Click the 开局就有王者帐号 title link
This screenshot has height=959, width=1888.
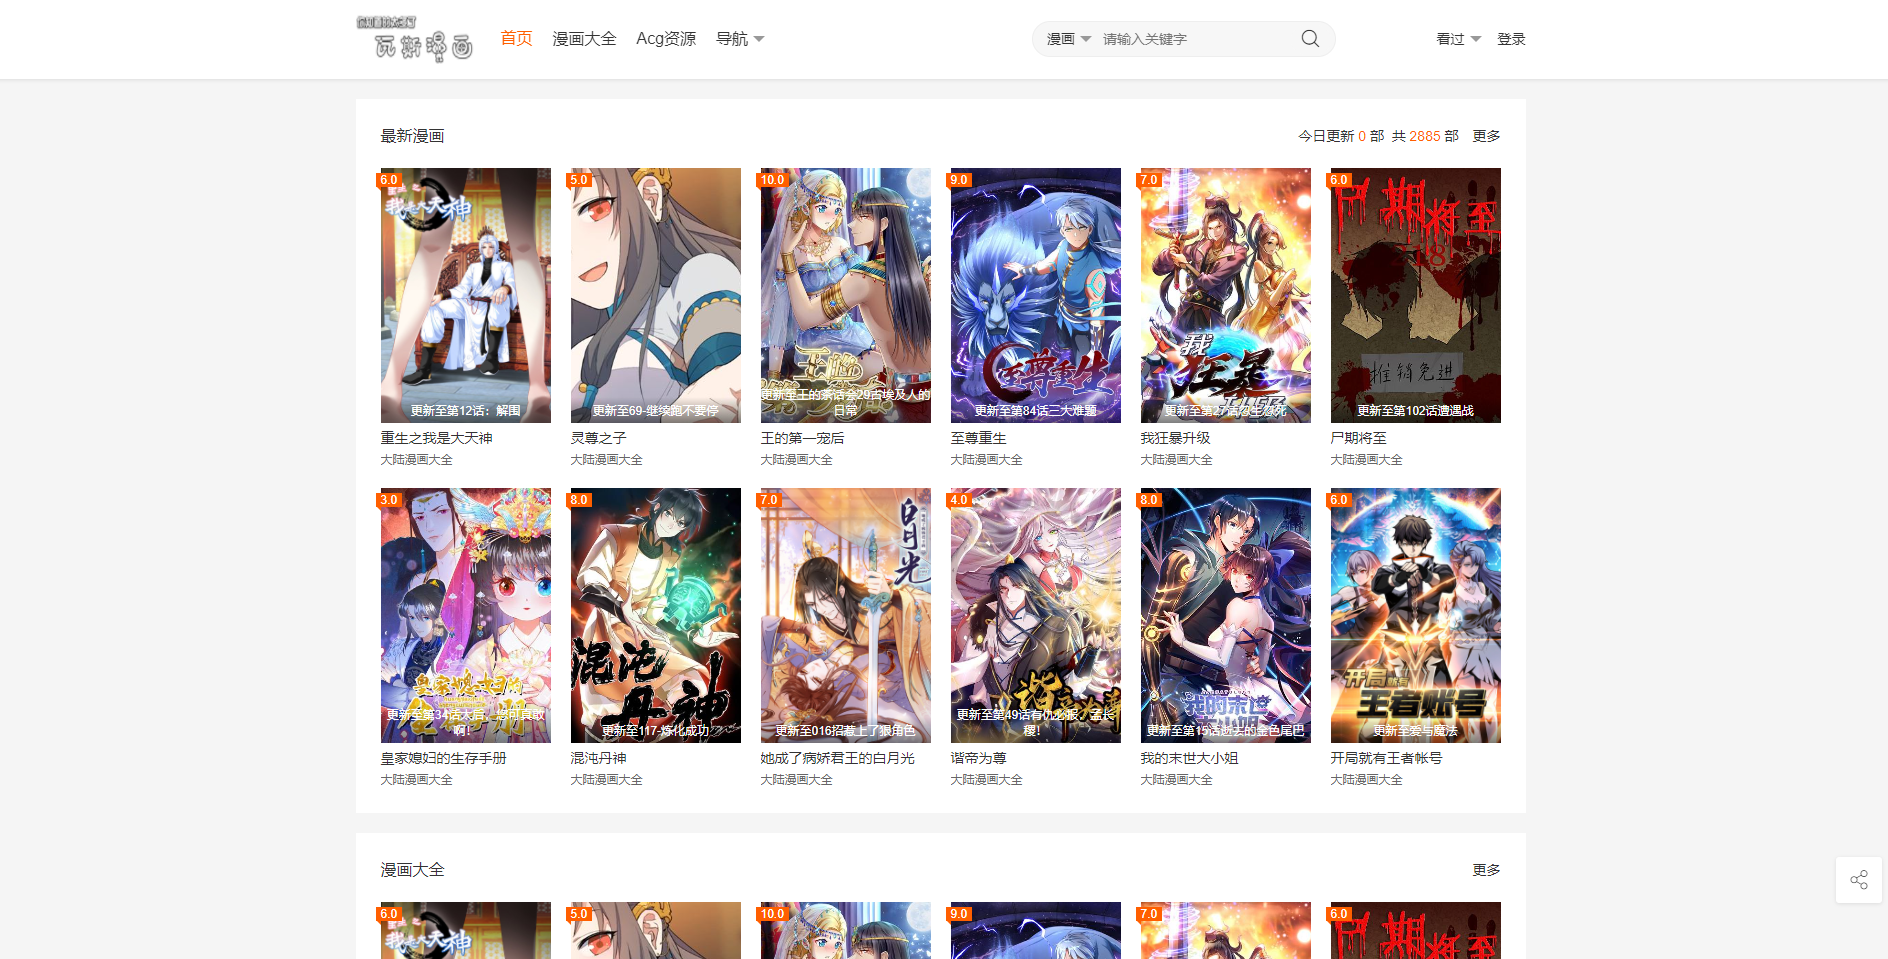[x=1386, y=758]
